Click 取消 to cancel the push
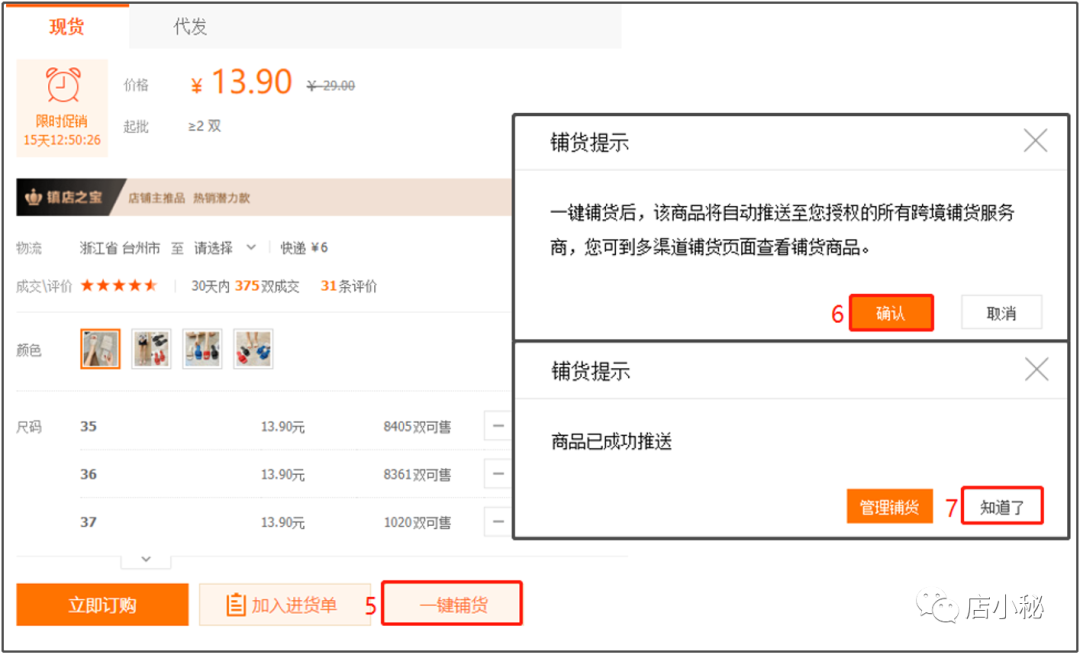This screenshot has height=655, width=1080. pyautogui.click(x=1001, y=312)
